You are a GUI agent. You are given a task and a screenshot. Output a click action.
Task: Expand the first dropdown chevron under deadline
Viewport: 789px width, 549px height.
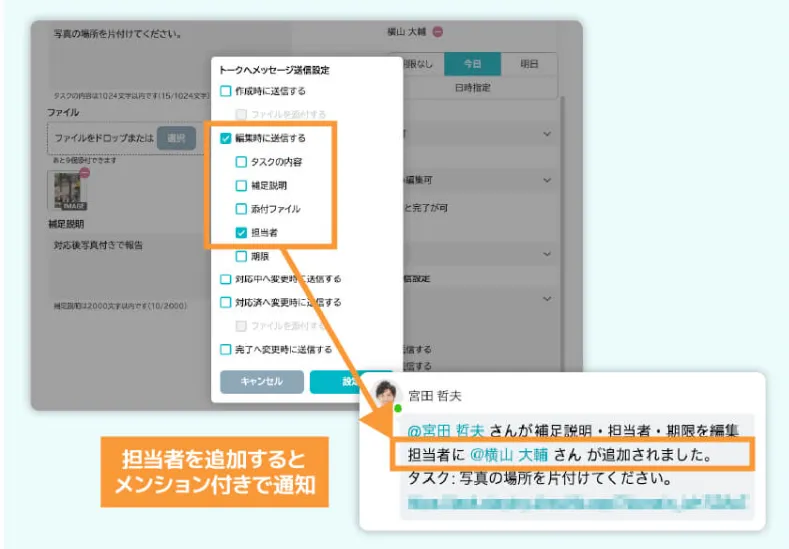point(547,134)
